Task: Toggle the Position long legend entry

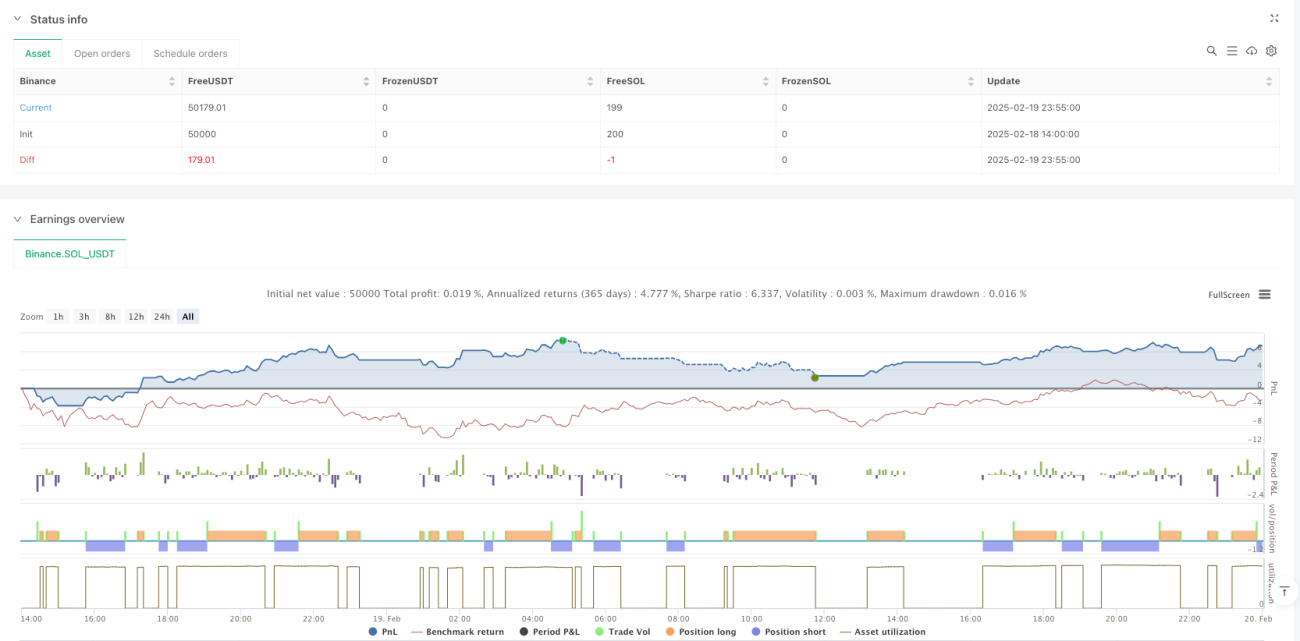Action: point(700,632)
